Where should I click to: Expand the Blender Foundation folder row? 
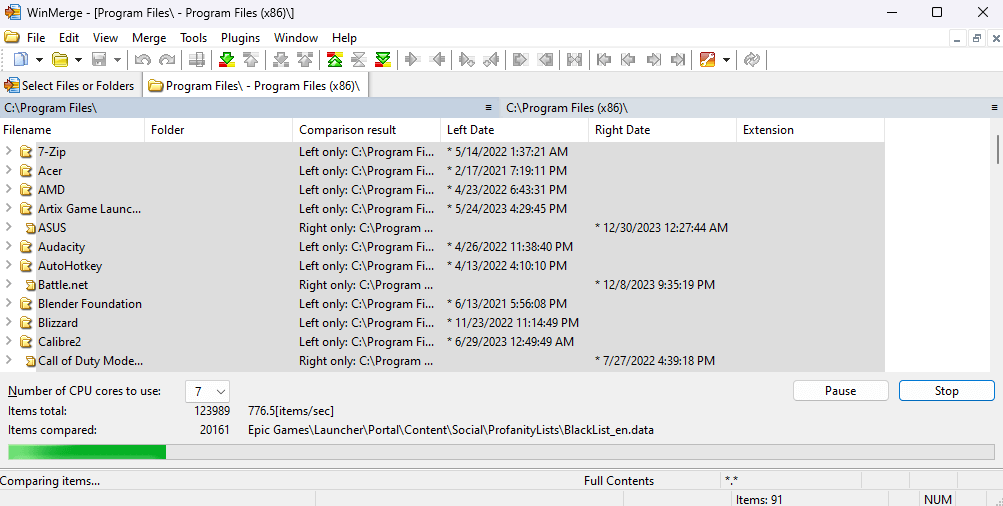[8, 303]
